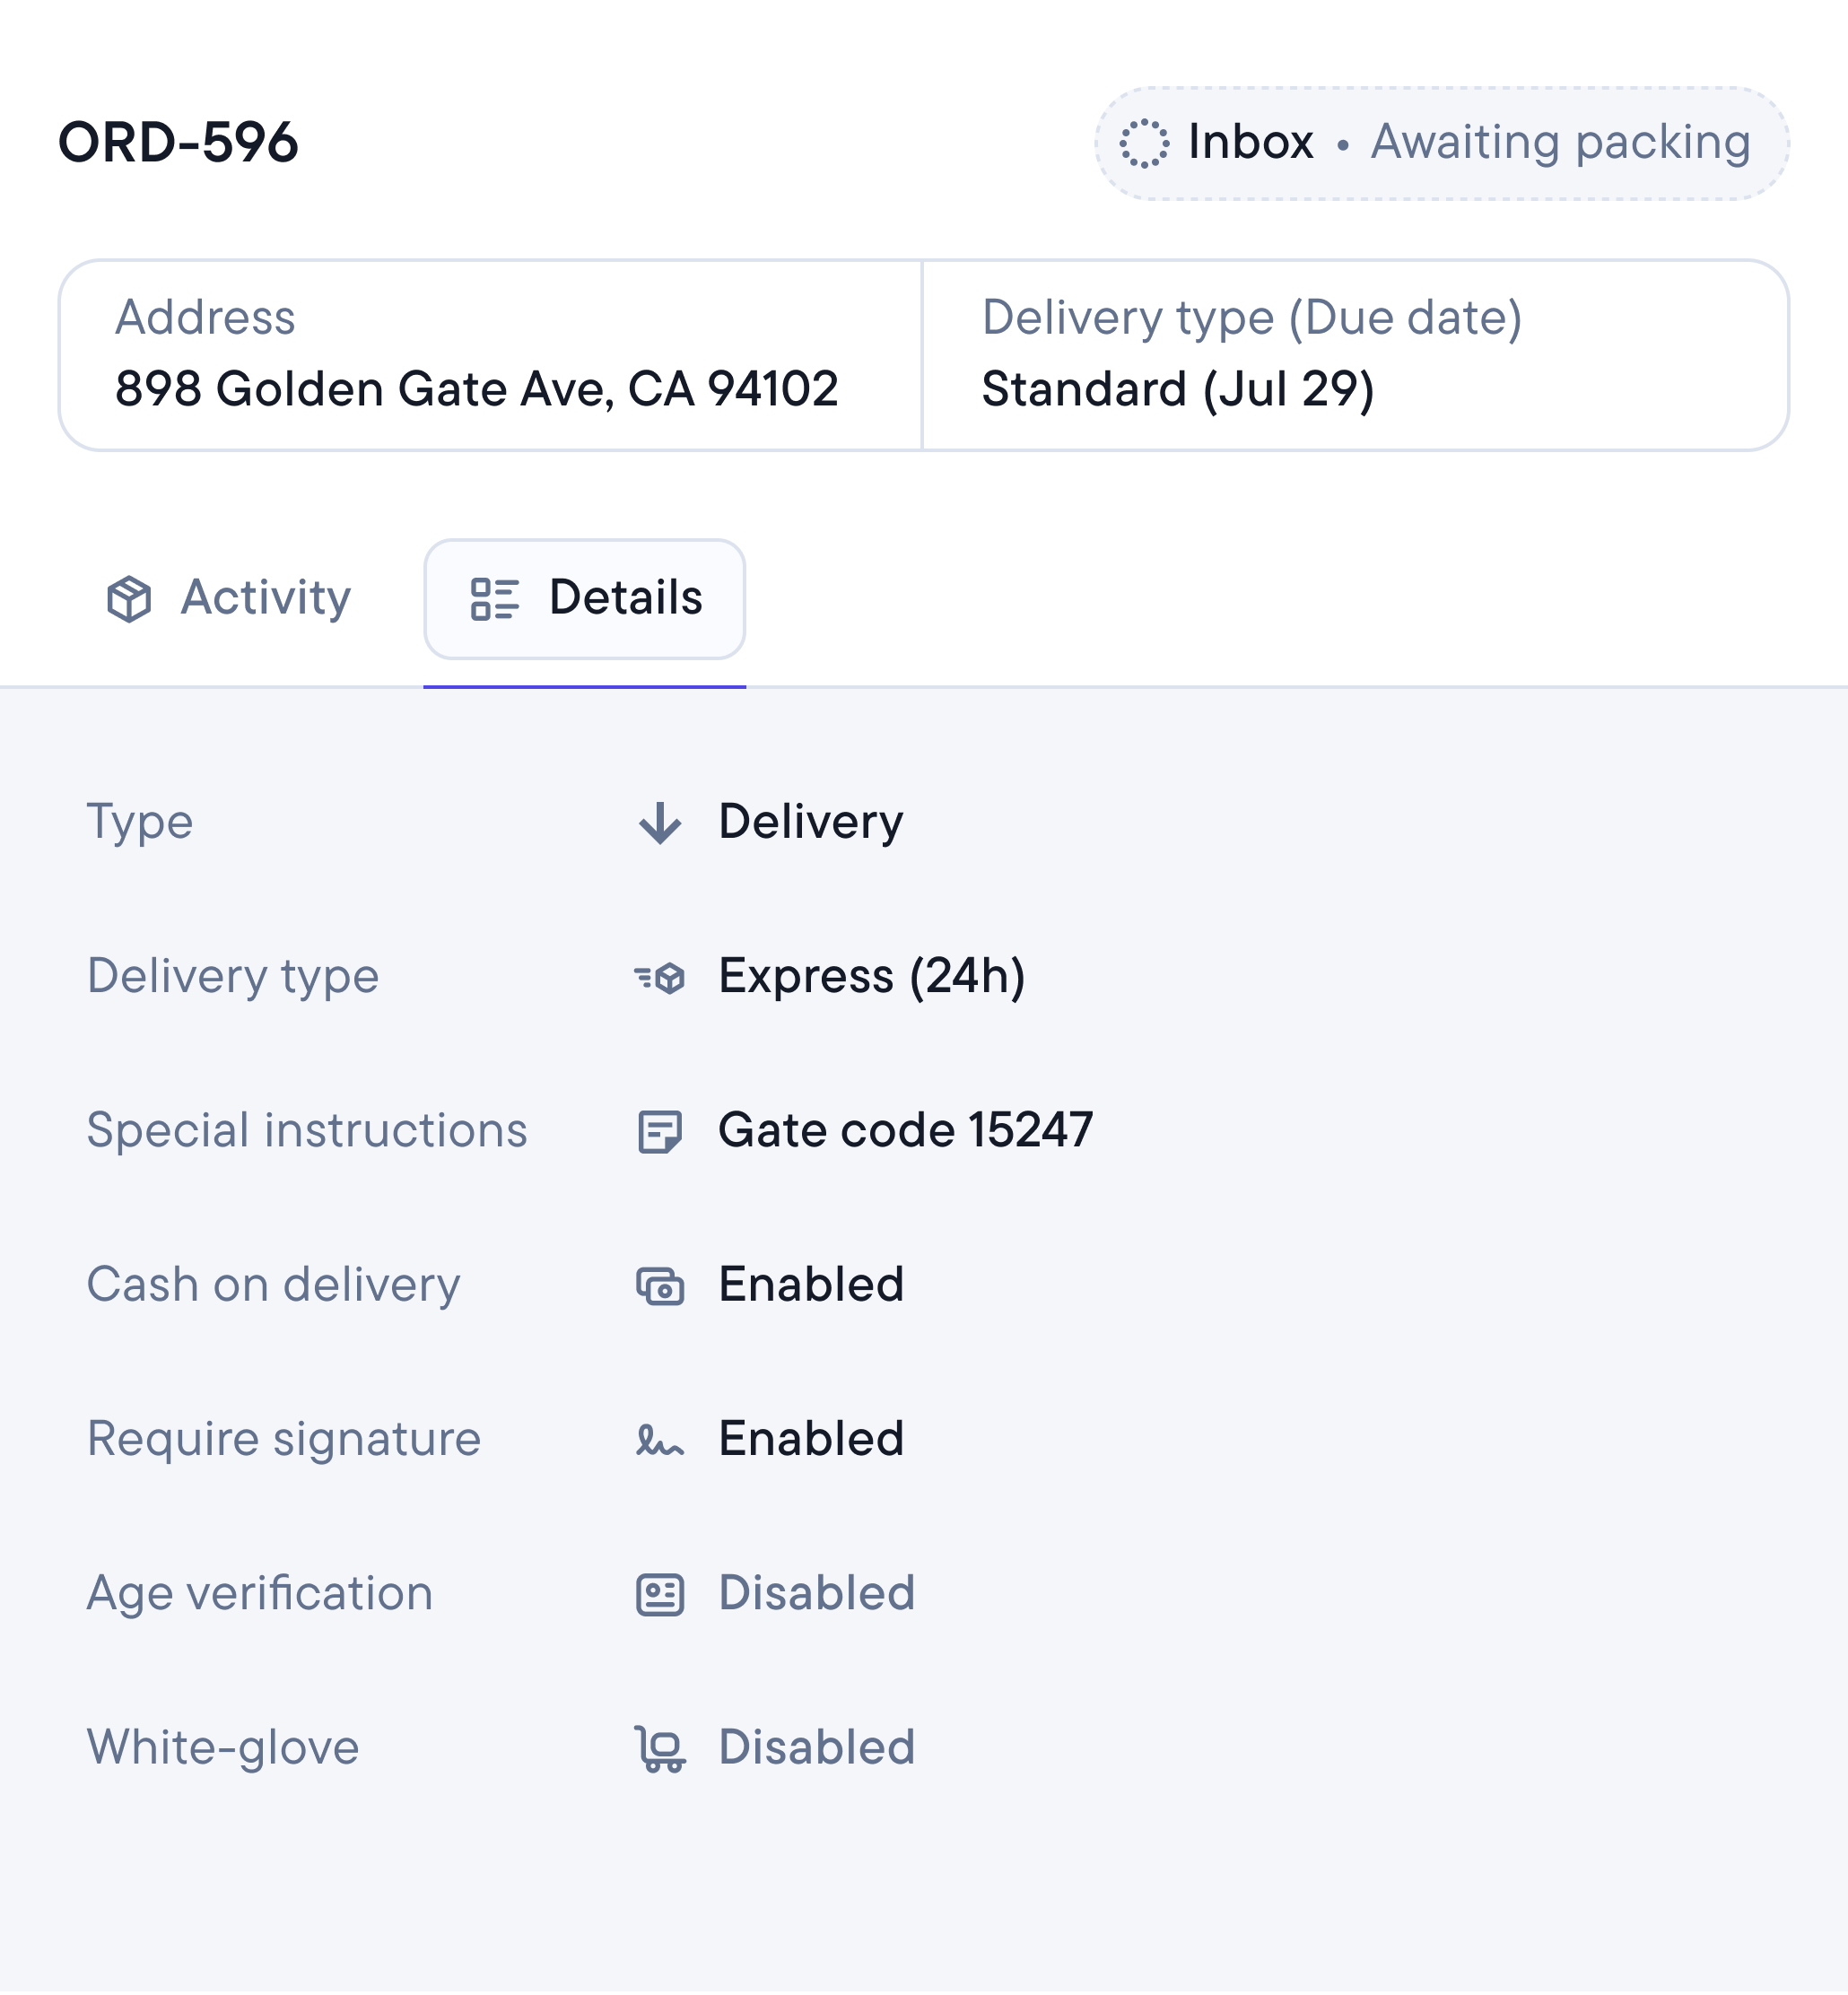Disable Require signature option

coord(812,1440)
